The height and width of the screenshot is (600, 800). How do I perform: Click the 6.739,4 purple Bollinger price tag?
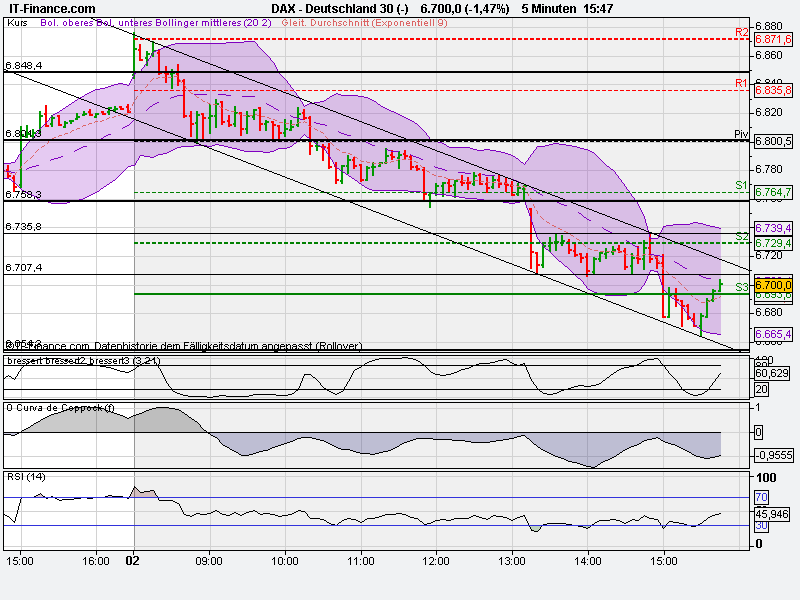(773, 228)
